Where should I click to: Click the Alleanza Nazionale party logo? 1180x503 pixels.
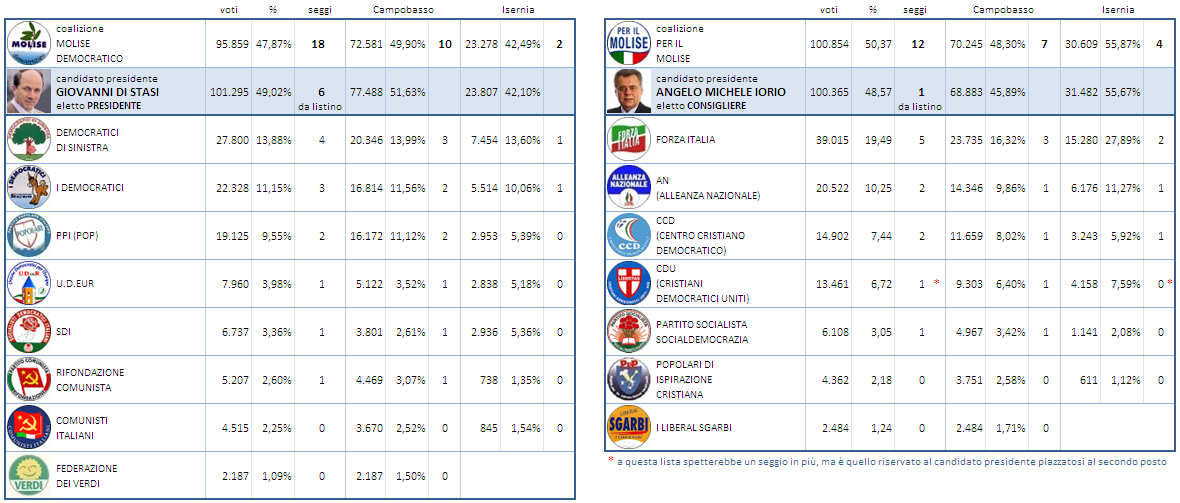[630, 187]
